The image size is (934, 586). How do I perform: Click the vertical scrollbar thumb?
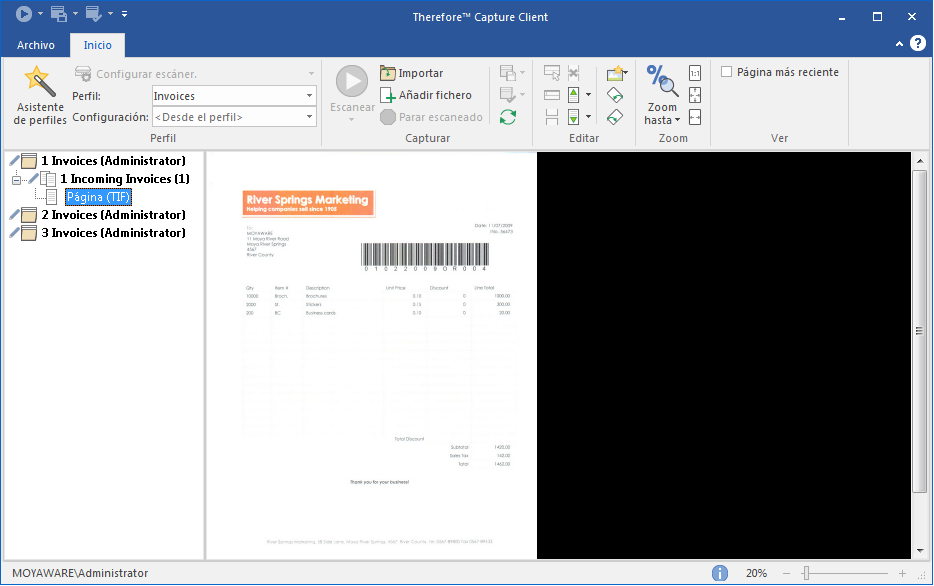click(x=920, y=331)
